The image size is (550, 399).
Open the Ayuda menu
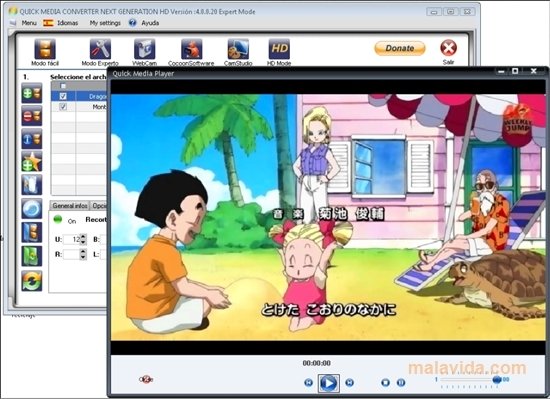coord(150,23)
